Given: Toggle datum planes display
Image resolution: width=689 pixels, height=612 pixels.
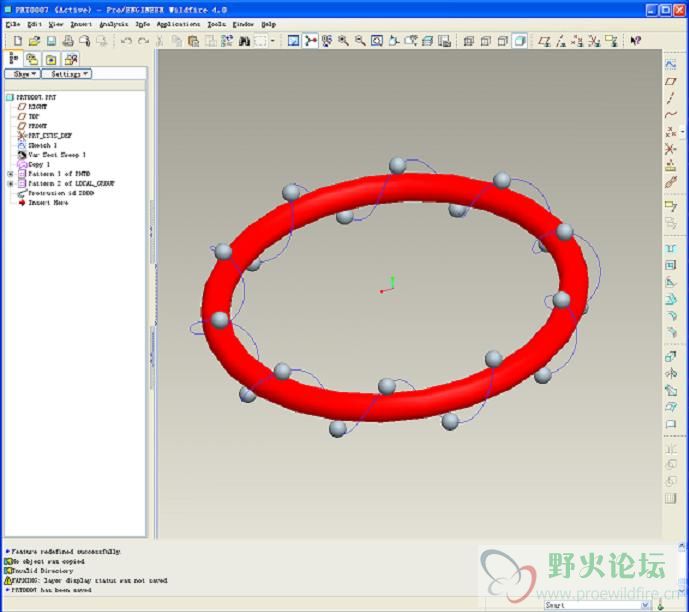Looking at the screenshot, I should pyautogui.click(x=544, y=41).
